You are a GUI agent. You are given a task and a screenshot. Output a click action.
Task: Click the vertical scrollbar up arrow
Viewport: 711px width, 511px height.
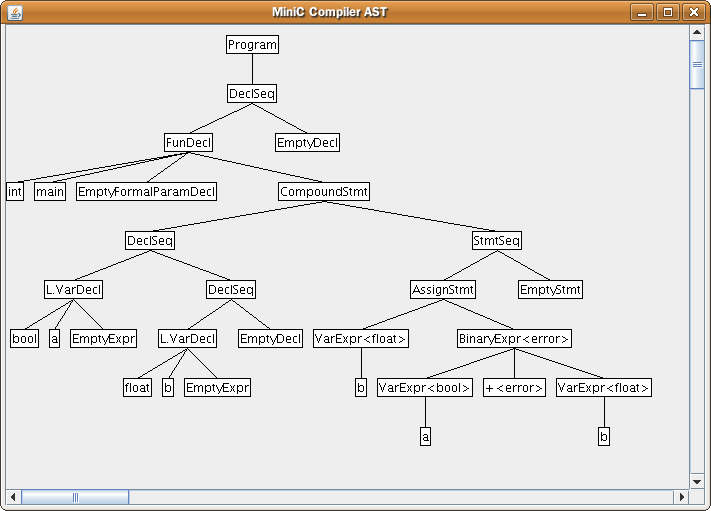[697, 33]
